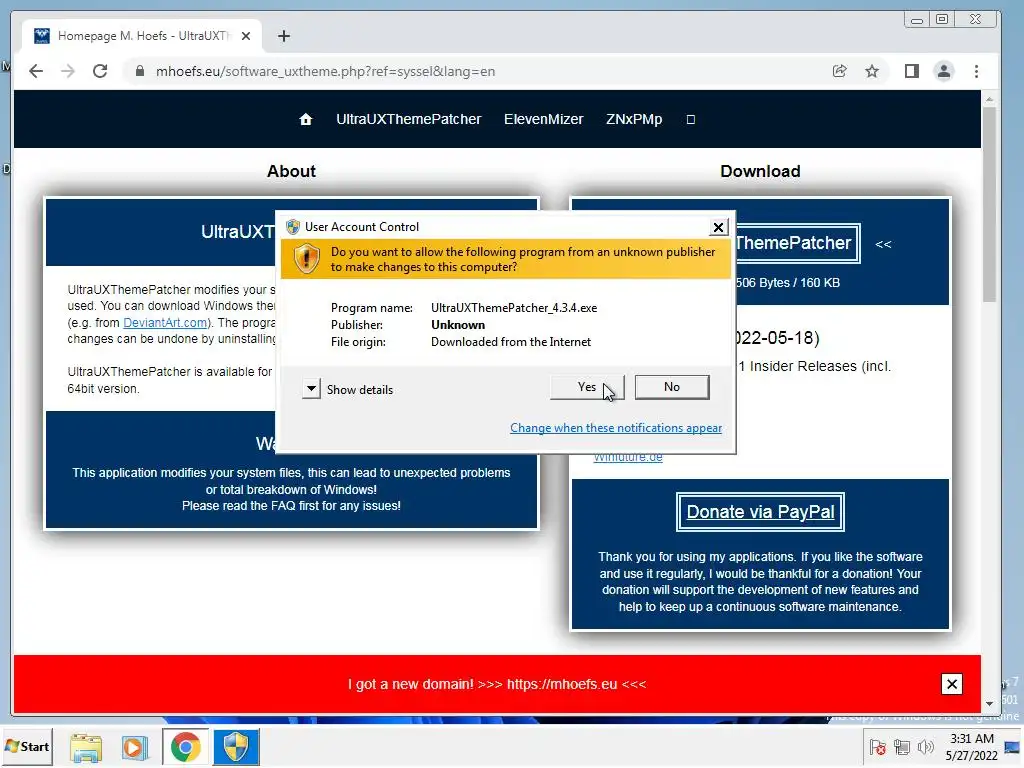Switch to Chrome in the taskbar
The width and height of the screenshot is (1024, 768).
(x=185, y=747)
